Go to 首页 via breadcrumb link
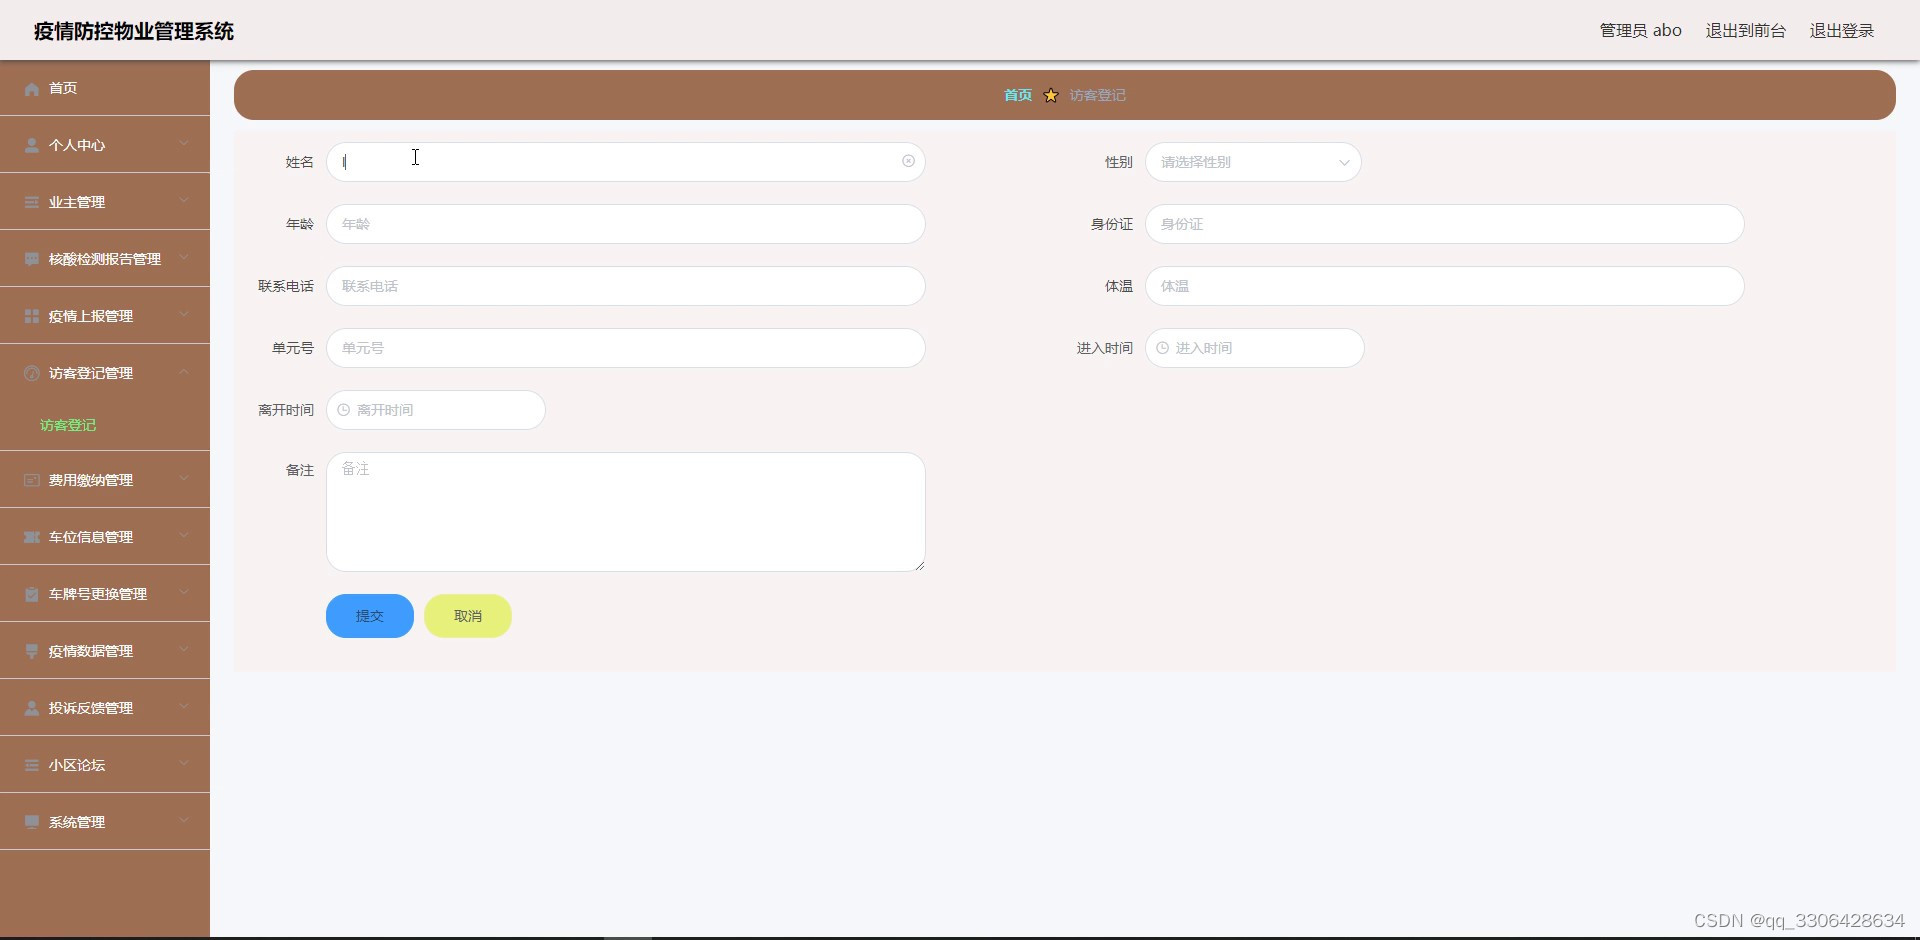 point(1018,95)
